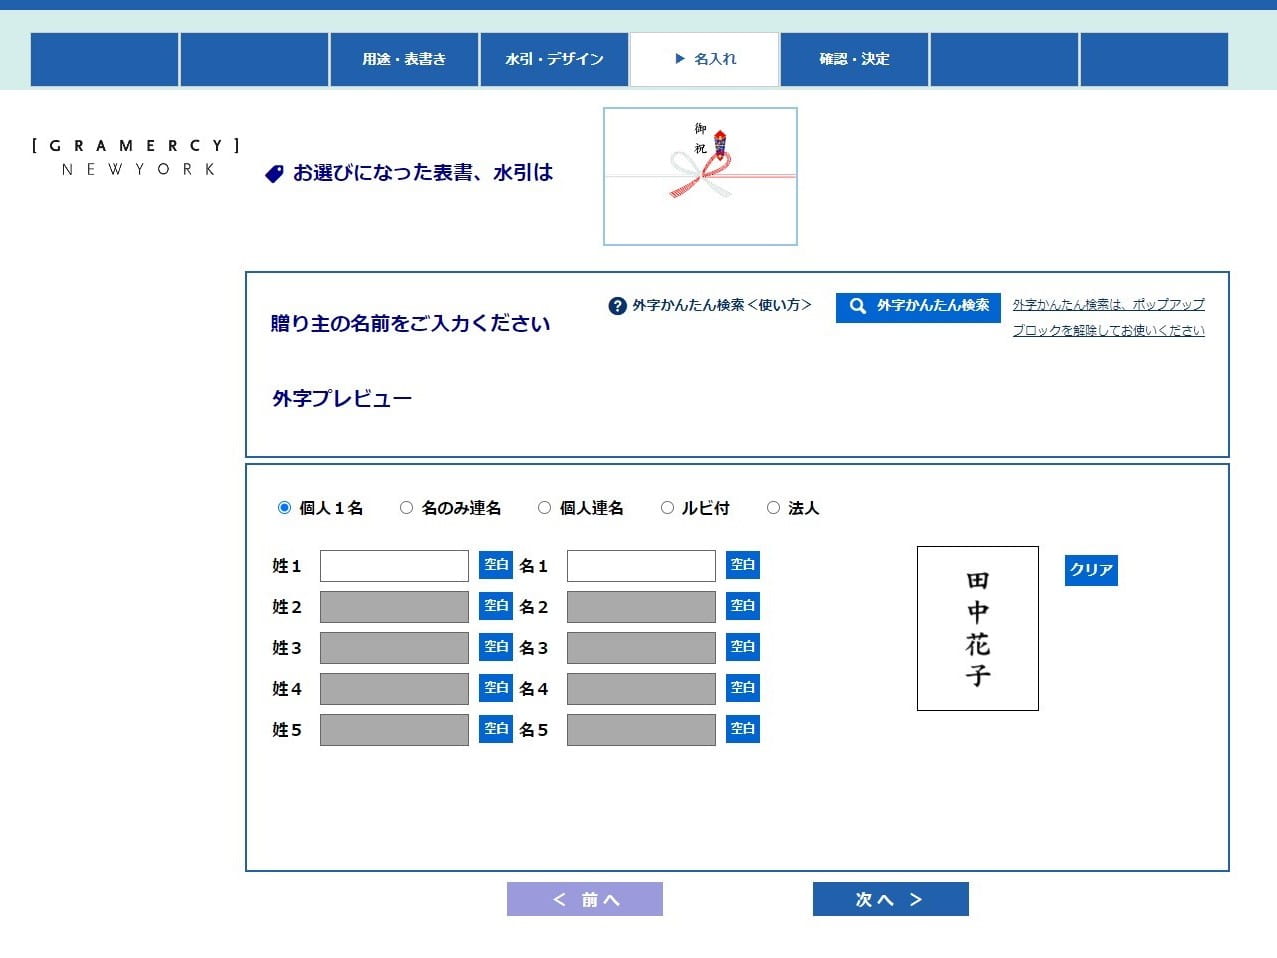Select the 個人1名 radio option
The width and height of the screenshot is (1277, 958).
(x=285, y=508)
